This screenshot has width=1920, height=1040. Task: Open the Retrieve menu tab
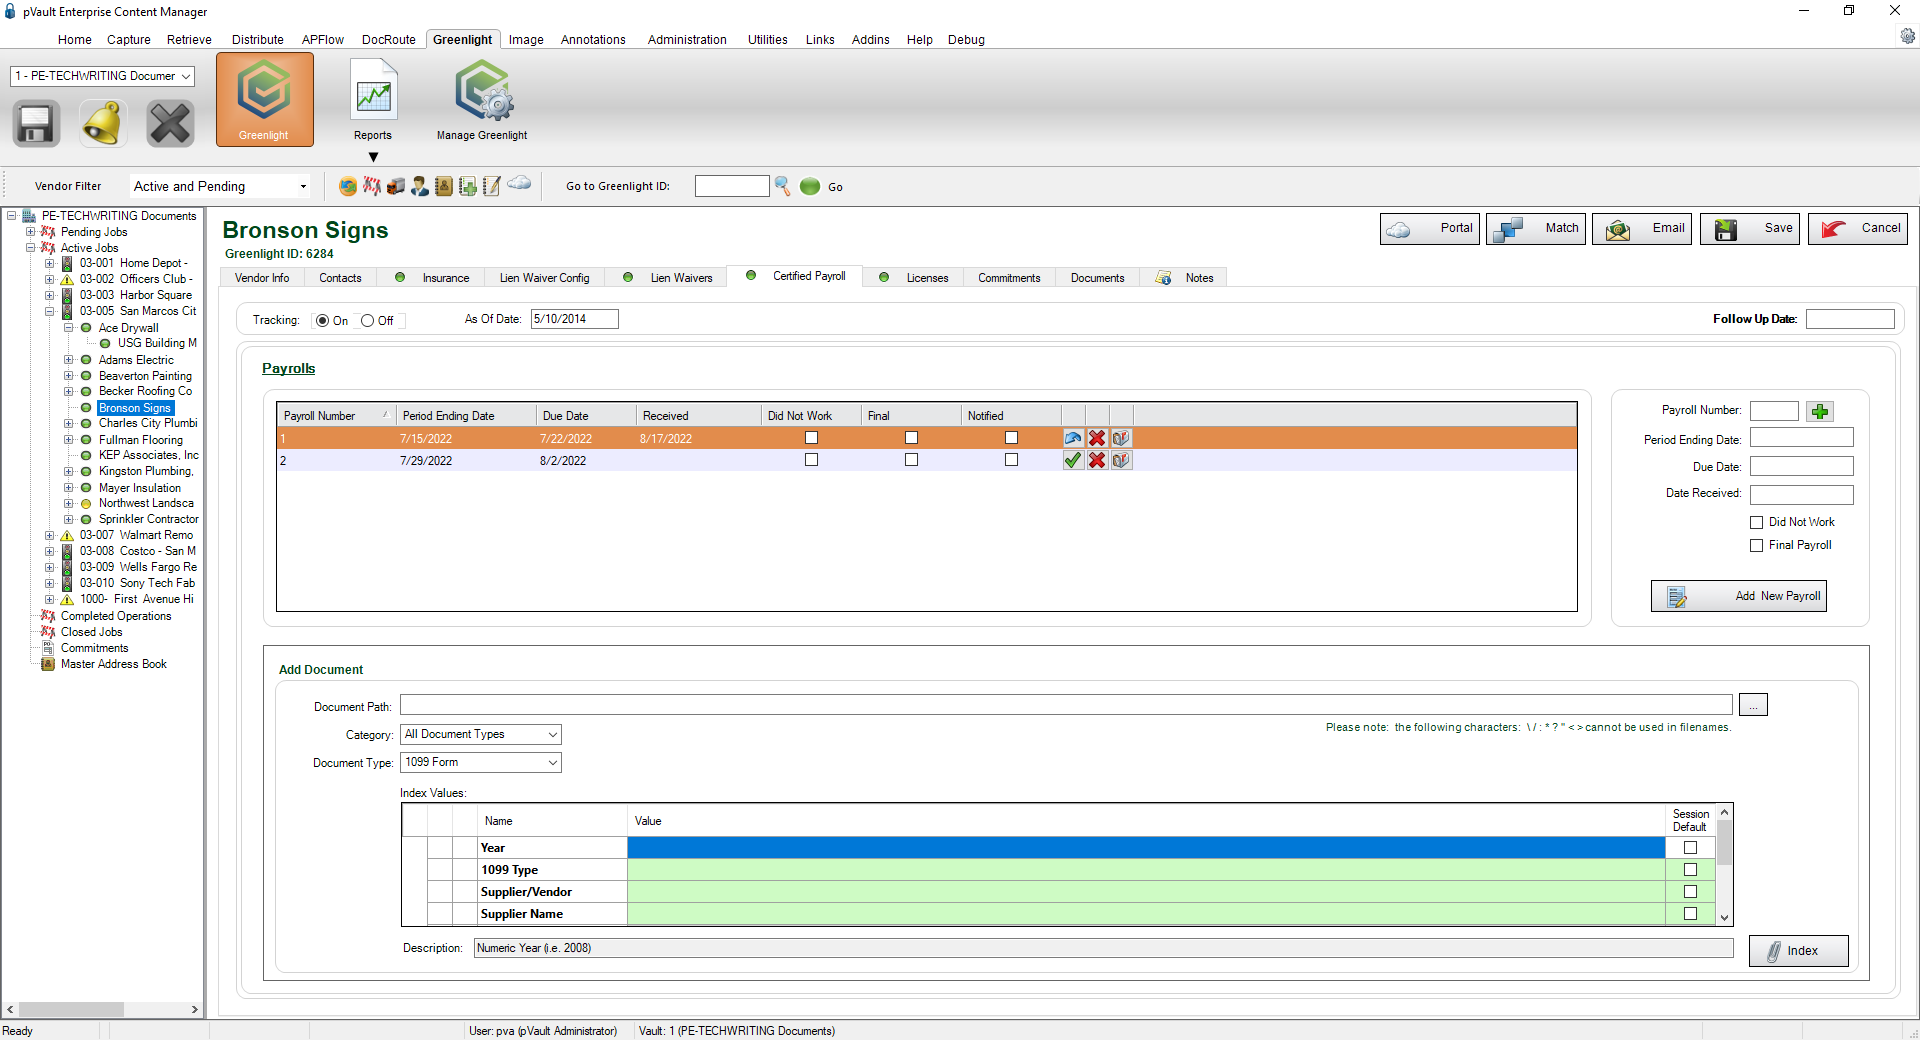coord(189,40)
